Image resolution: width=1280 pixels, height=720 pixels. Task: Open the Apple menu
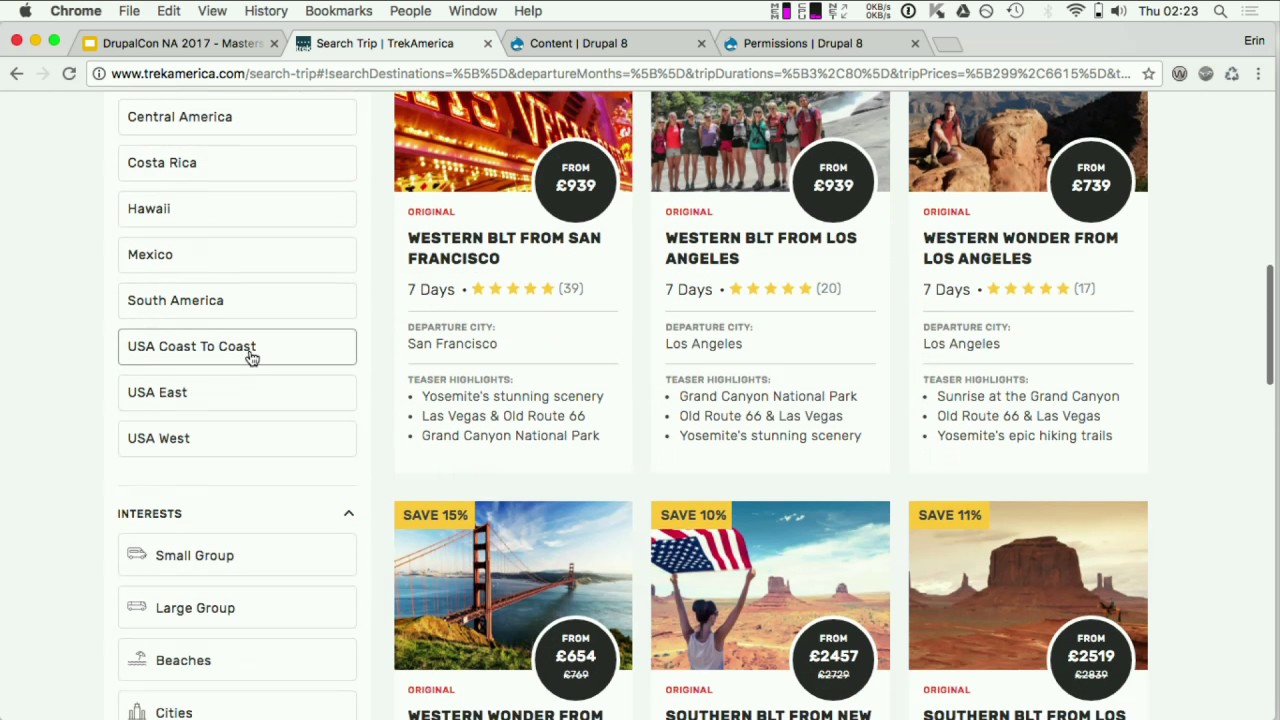25,11
